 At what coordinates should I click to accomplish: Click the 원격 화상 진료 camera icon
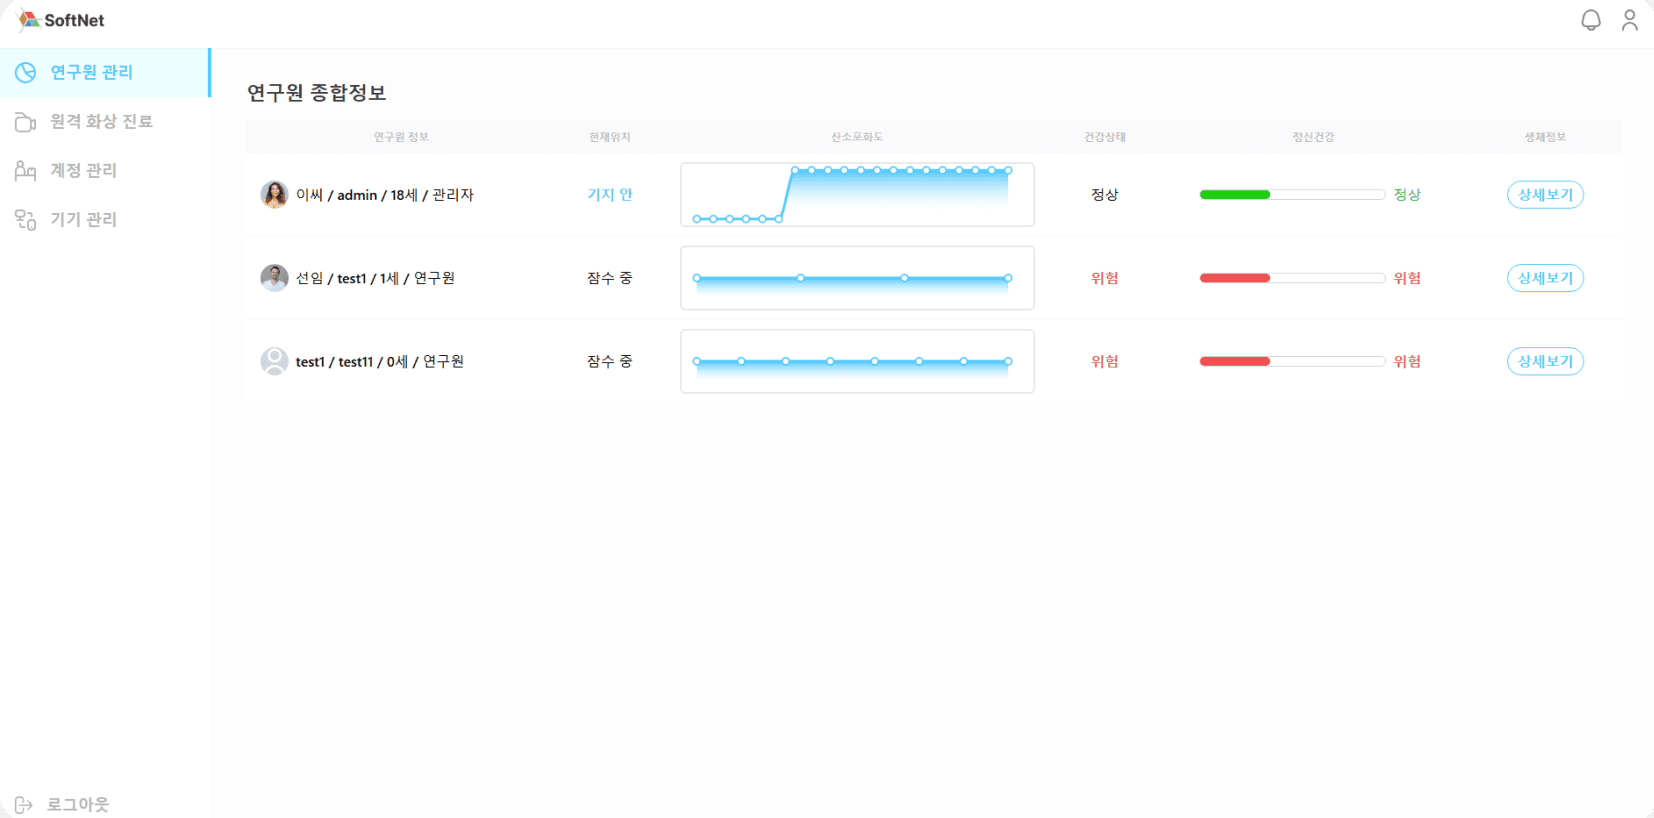pos(25,122)
